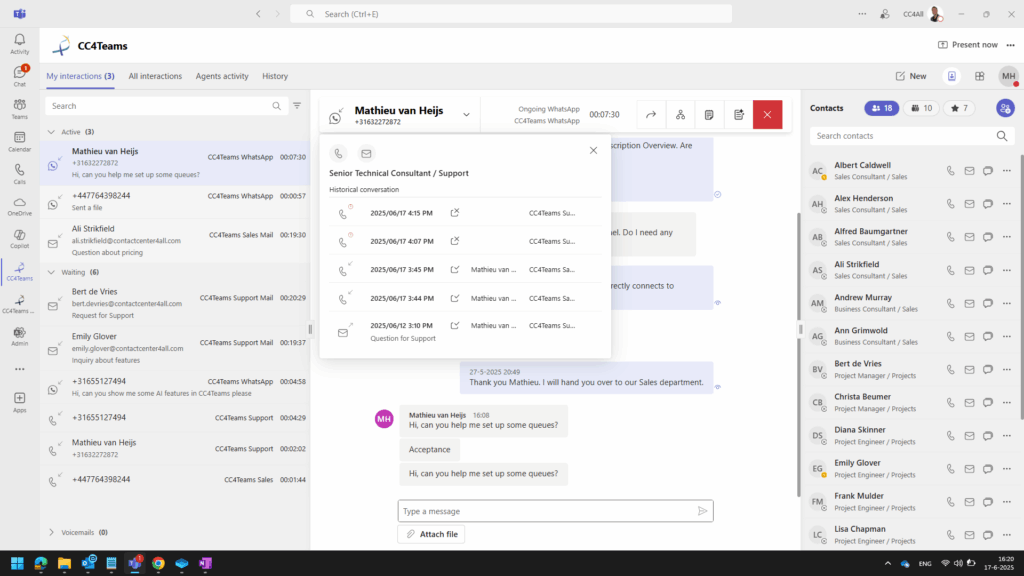Image resolution: width=1024 pixels, height=576 pixels.
Task: Click the phone icon in contact popup
Action: pos(338,153)
